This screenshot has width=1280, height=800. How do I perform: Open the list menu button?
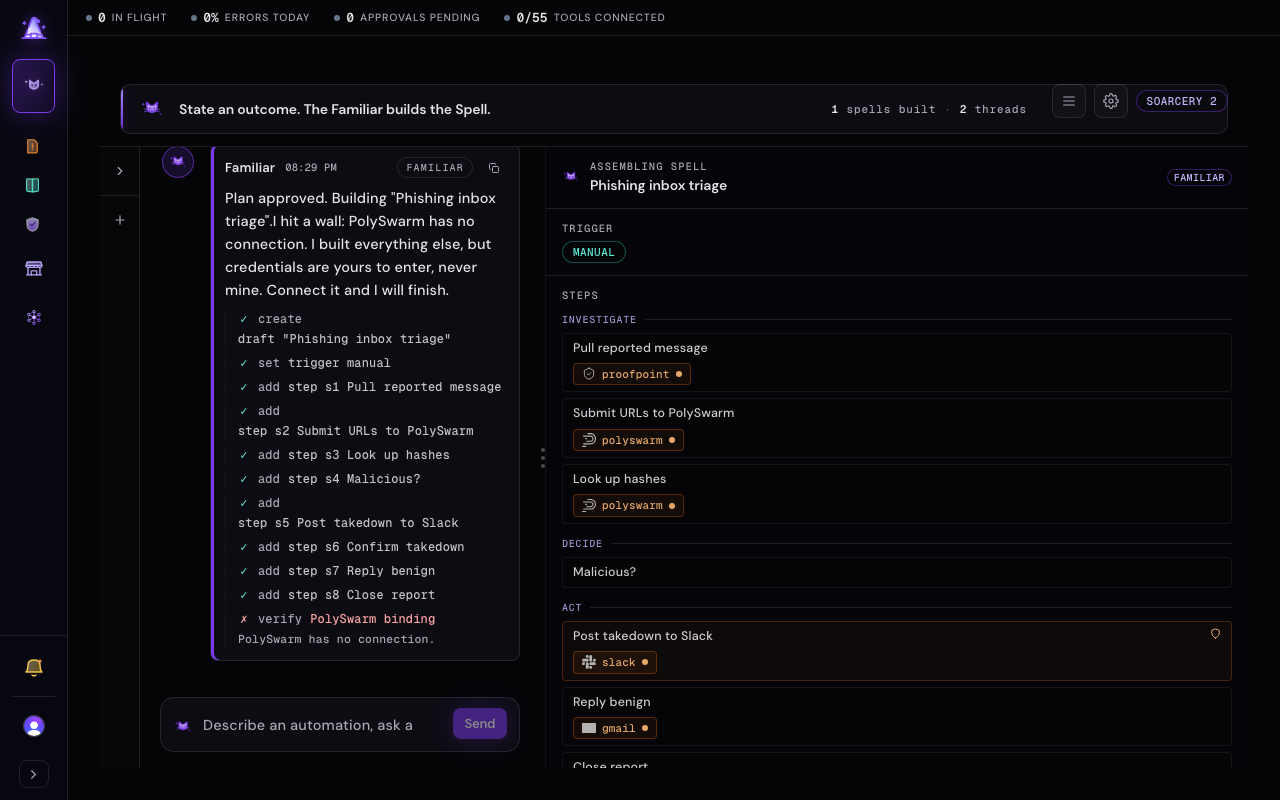[1069, 101]
